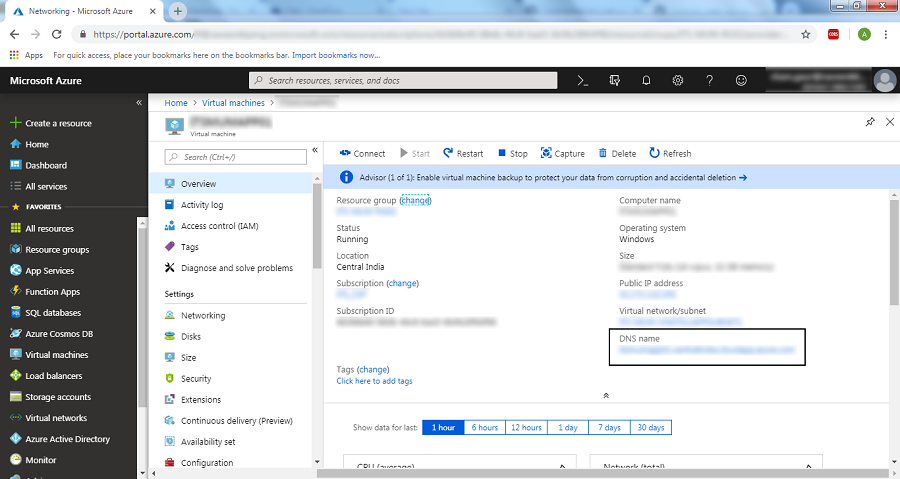Refresh the VM overview

coord(670,153)
